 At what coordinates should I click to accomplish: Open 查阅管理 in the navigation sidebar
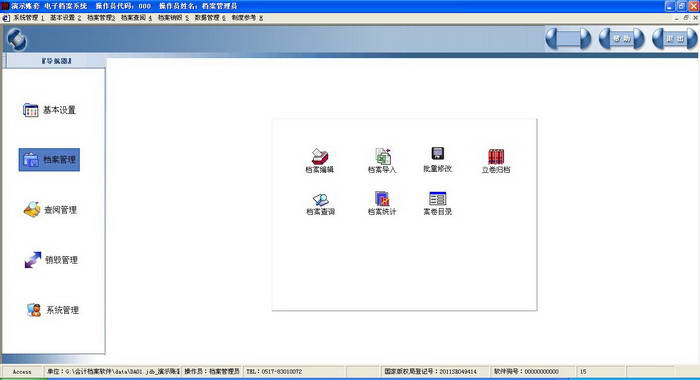[50, 210]
